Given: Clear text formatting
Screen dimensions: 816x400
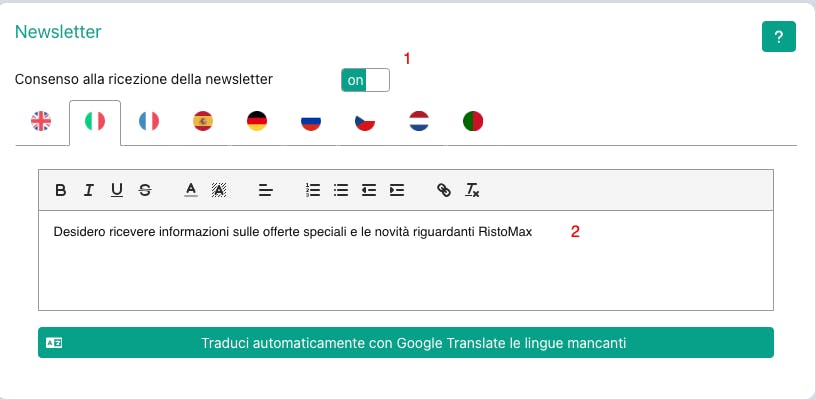Looking at the screenshot, I should [472, 190].
